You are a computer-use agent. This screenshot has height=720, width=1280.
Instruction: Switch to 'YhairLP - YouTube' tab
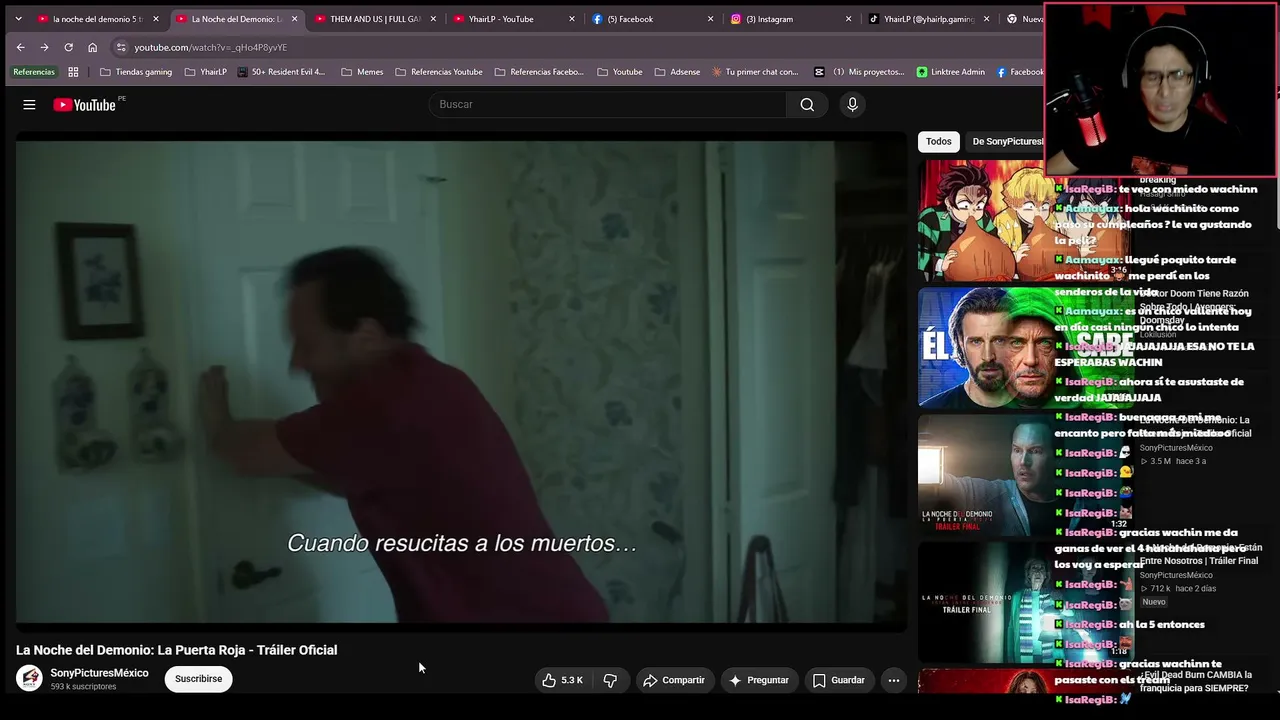click(514, 19)
